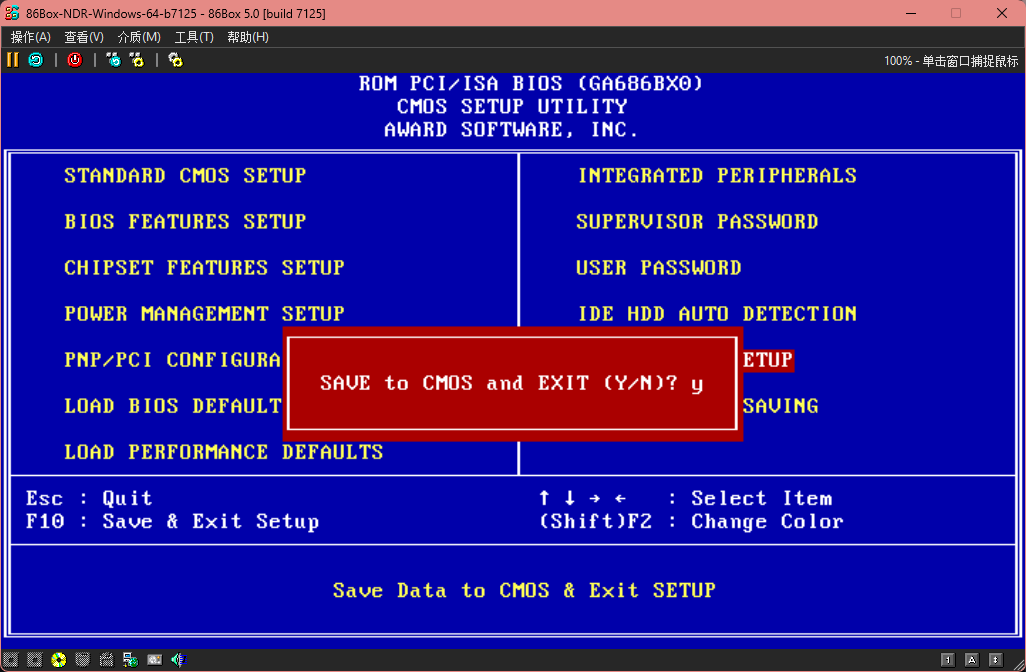
Task: Select USER PASSWORD
Action: point(659,268)
